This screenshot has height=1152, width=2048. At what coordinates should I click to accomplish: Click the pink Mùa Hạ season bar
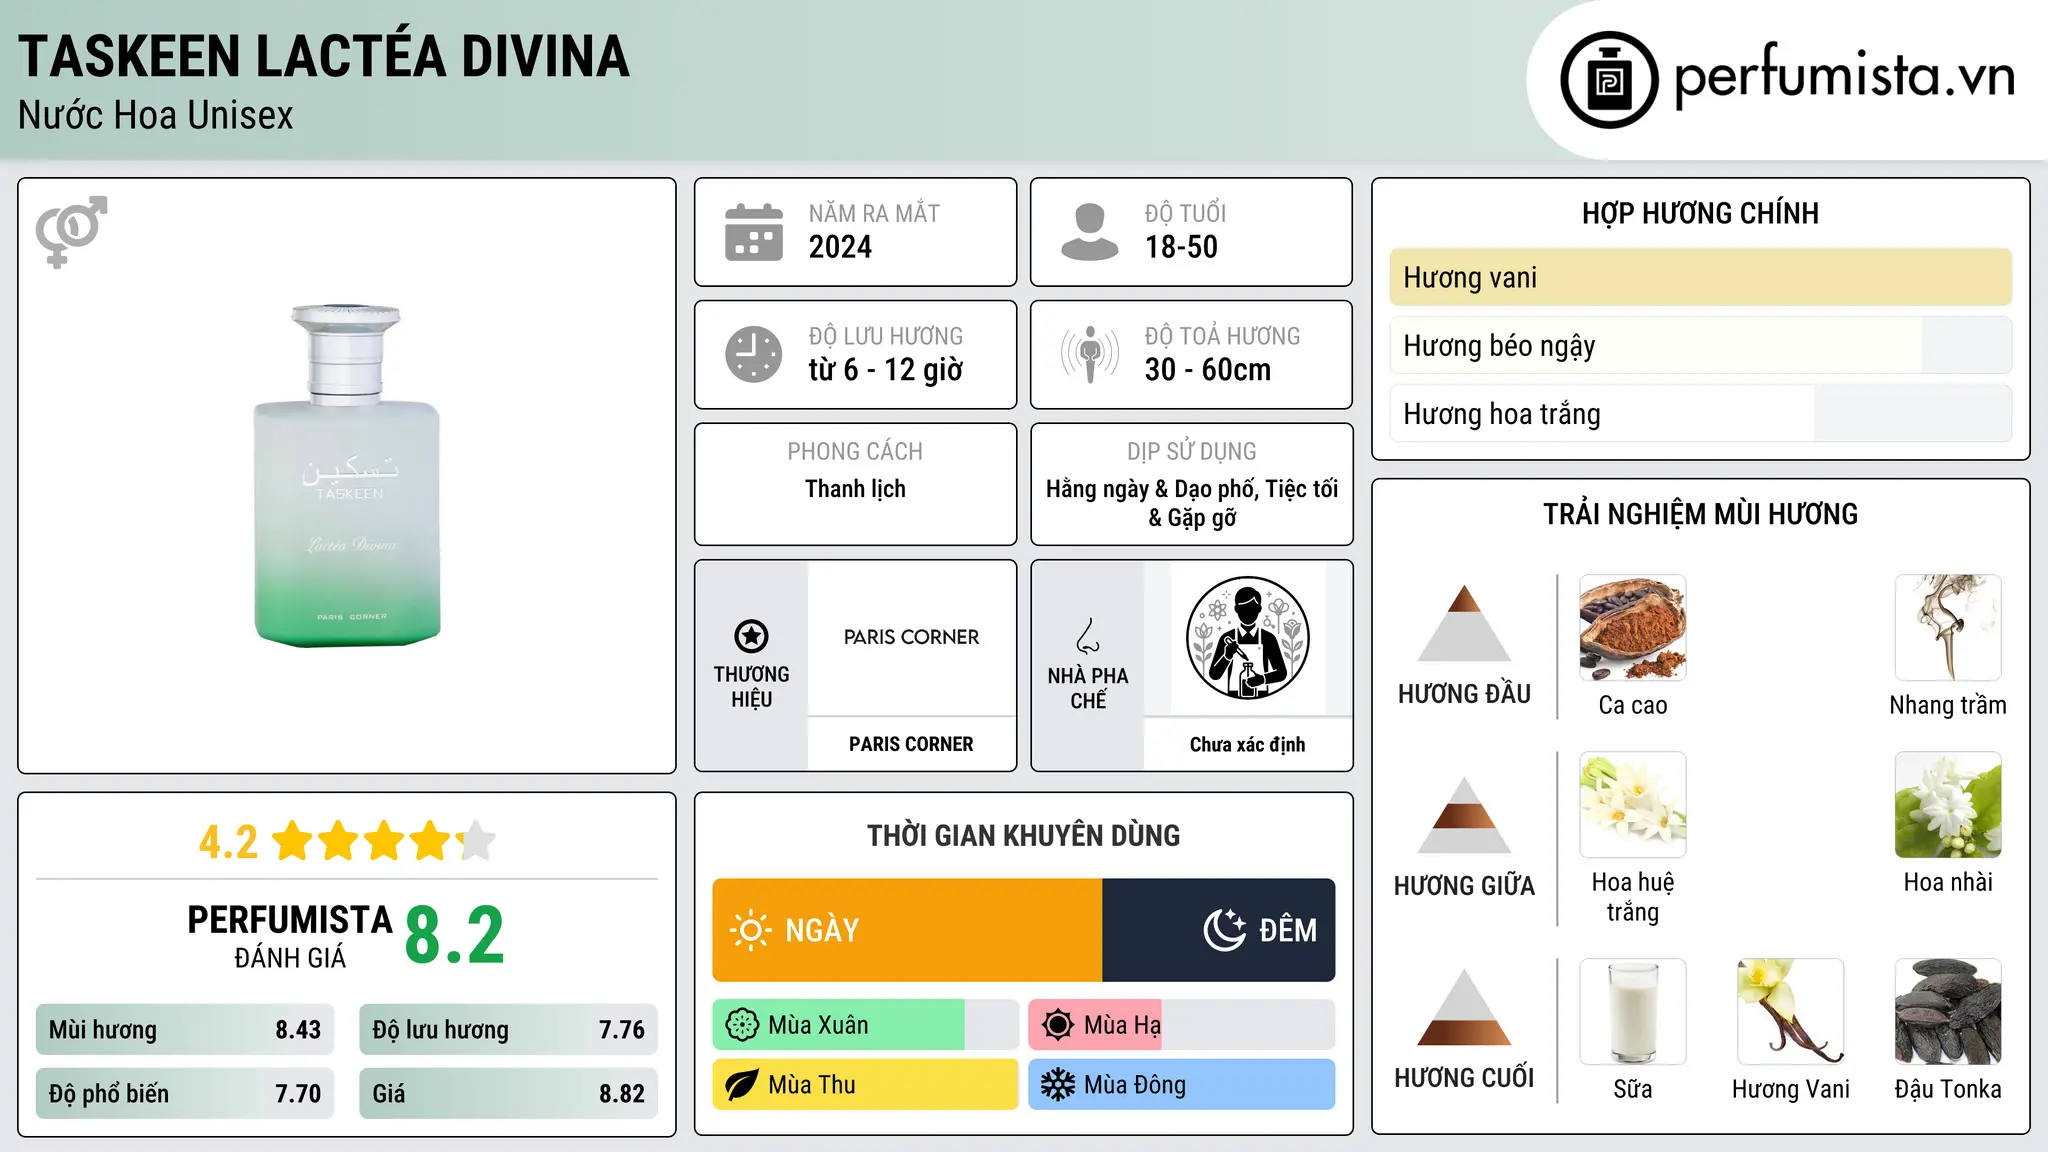tap(1181, 1025)
